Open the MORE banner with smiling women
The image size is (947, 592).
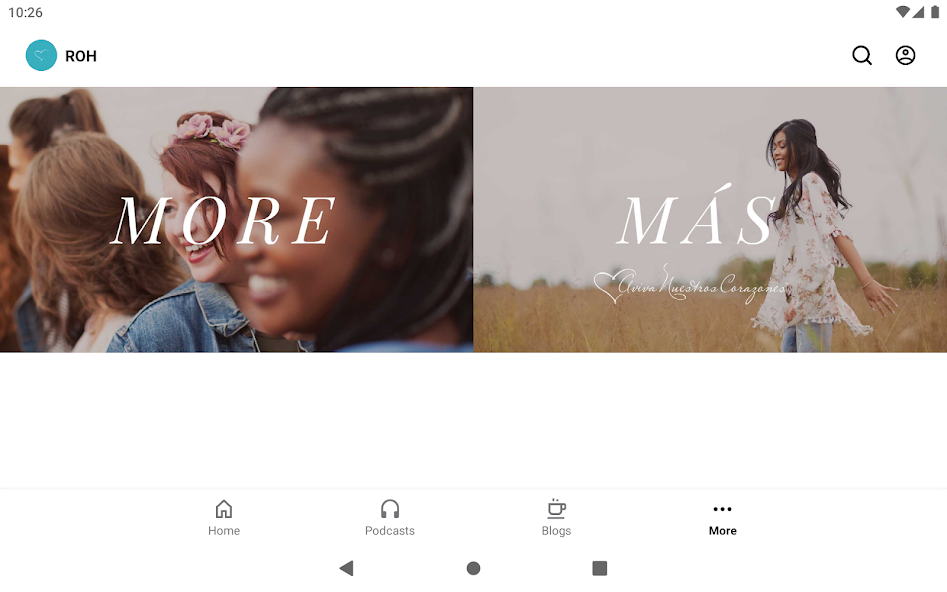click(x=236, y=220)
